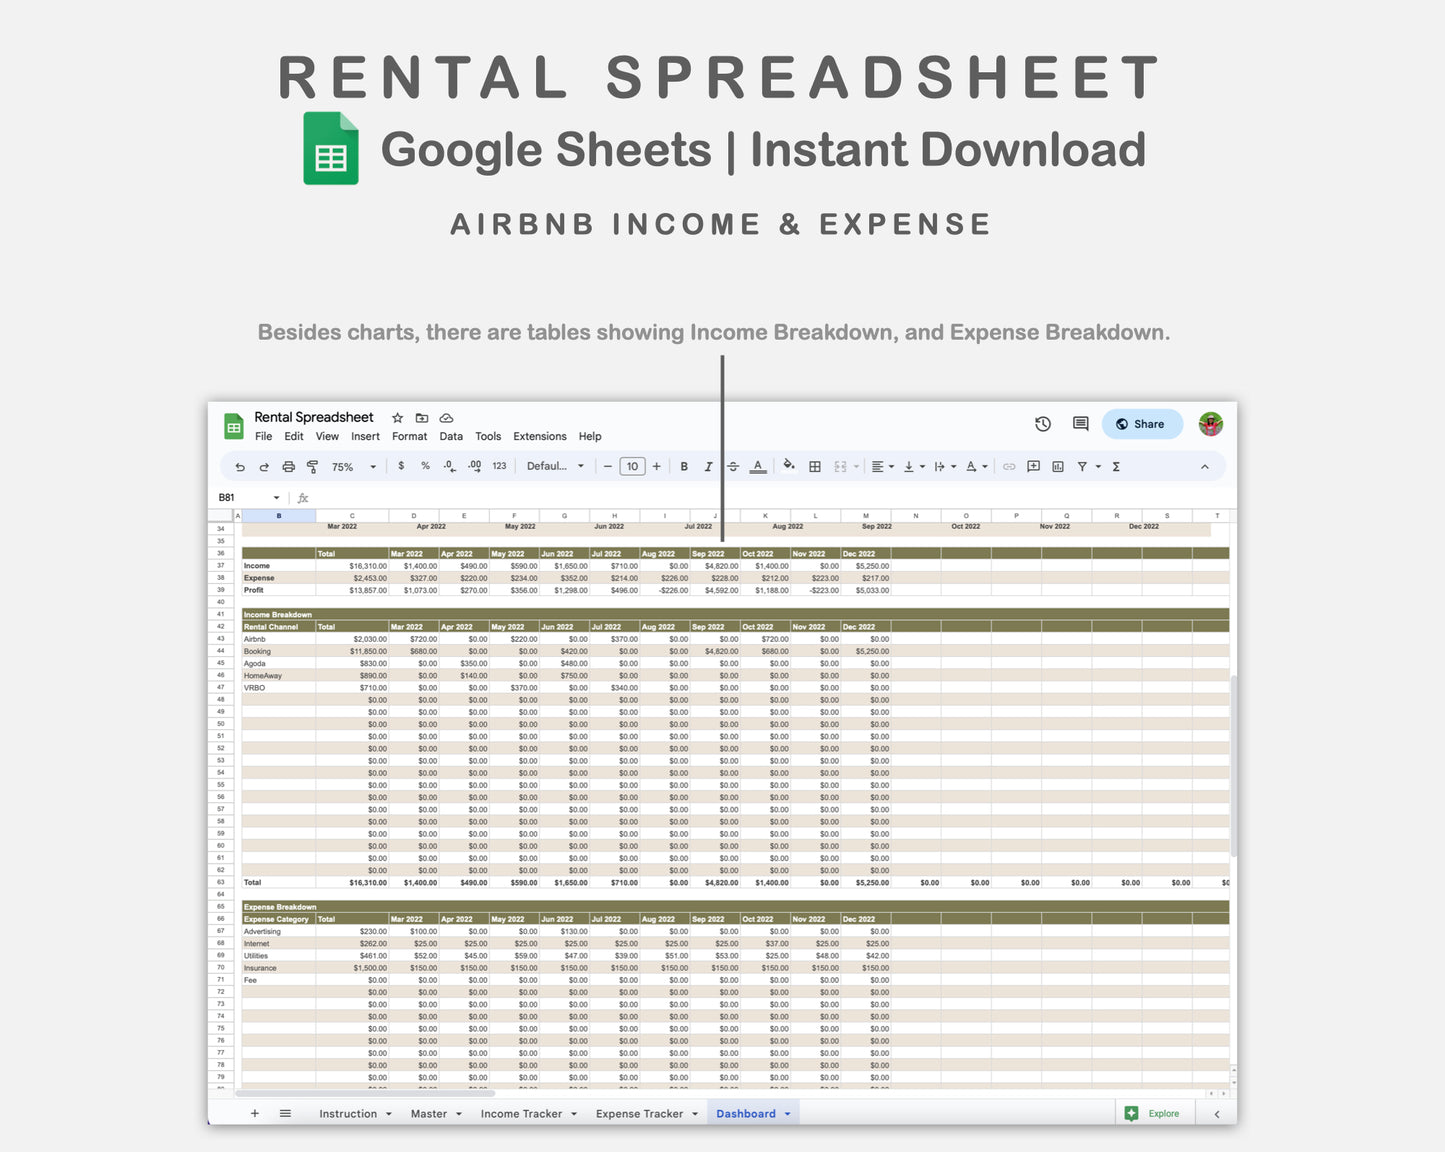Toggle bold formatting
Viewport: 1445px width, 1152px height.
pos(684,466)
